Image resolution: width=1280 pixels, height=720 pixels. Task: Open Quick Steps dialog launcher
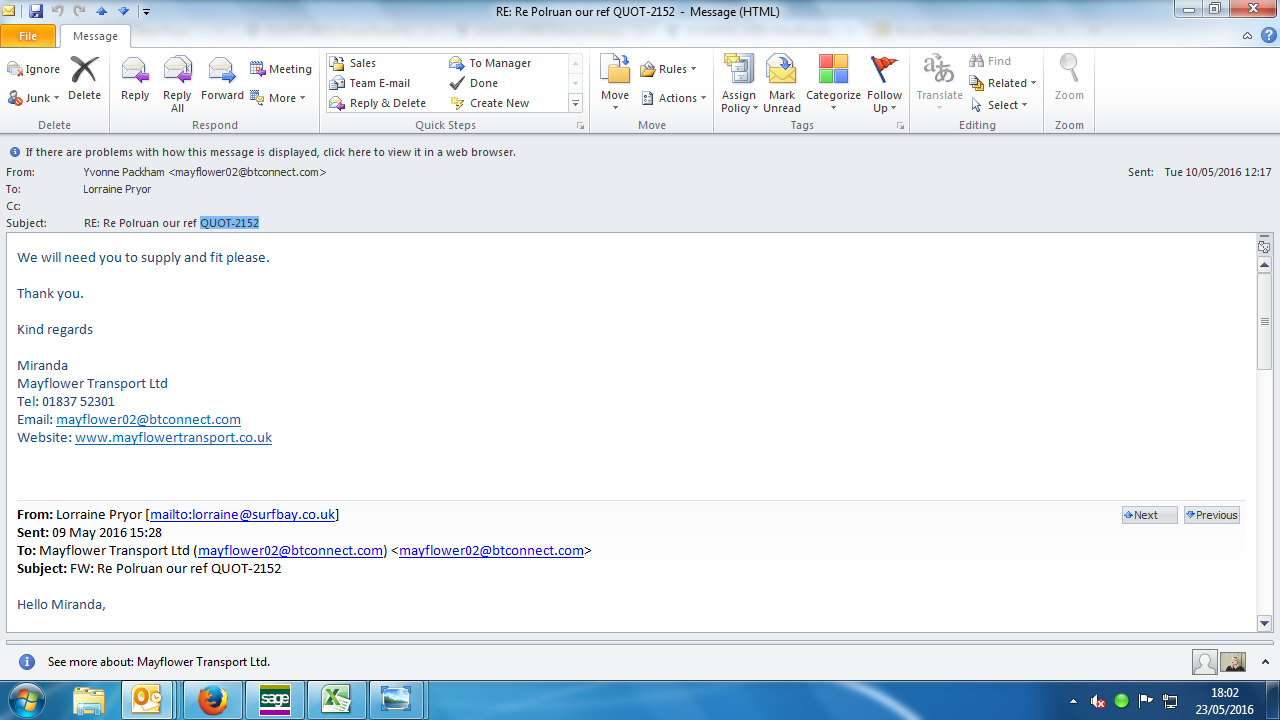coord(580,126)
